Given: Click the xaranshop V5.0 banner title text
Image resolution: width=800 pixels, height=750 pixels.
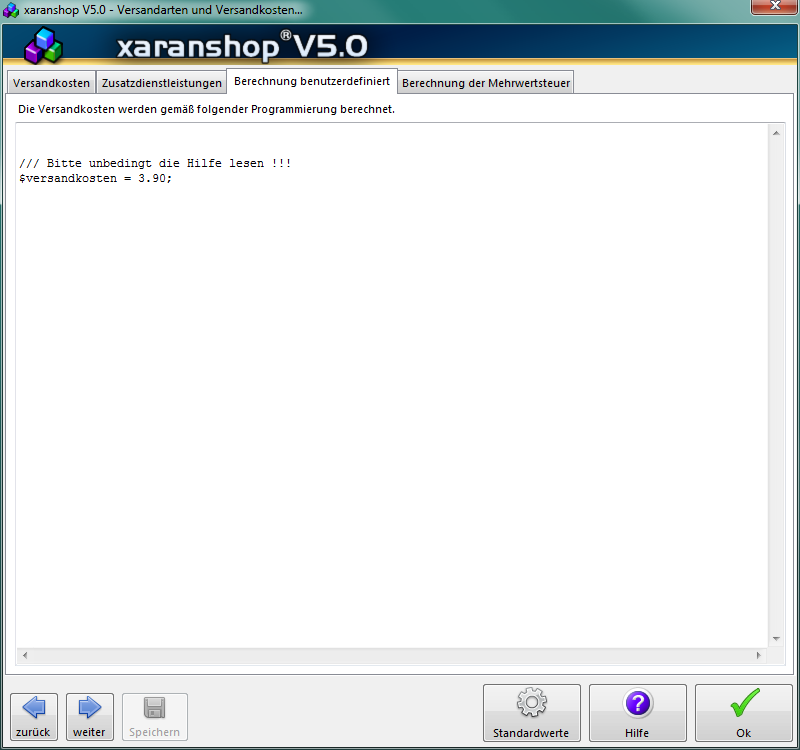Looking at the screenshot, I should tap(242, 46).
